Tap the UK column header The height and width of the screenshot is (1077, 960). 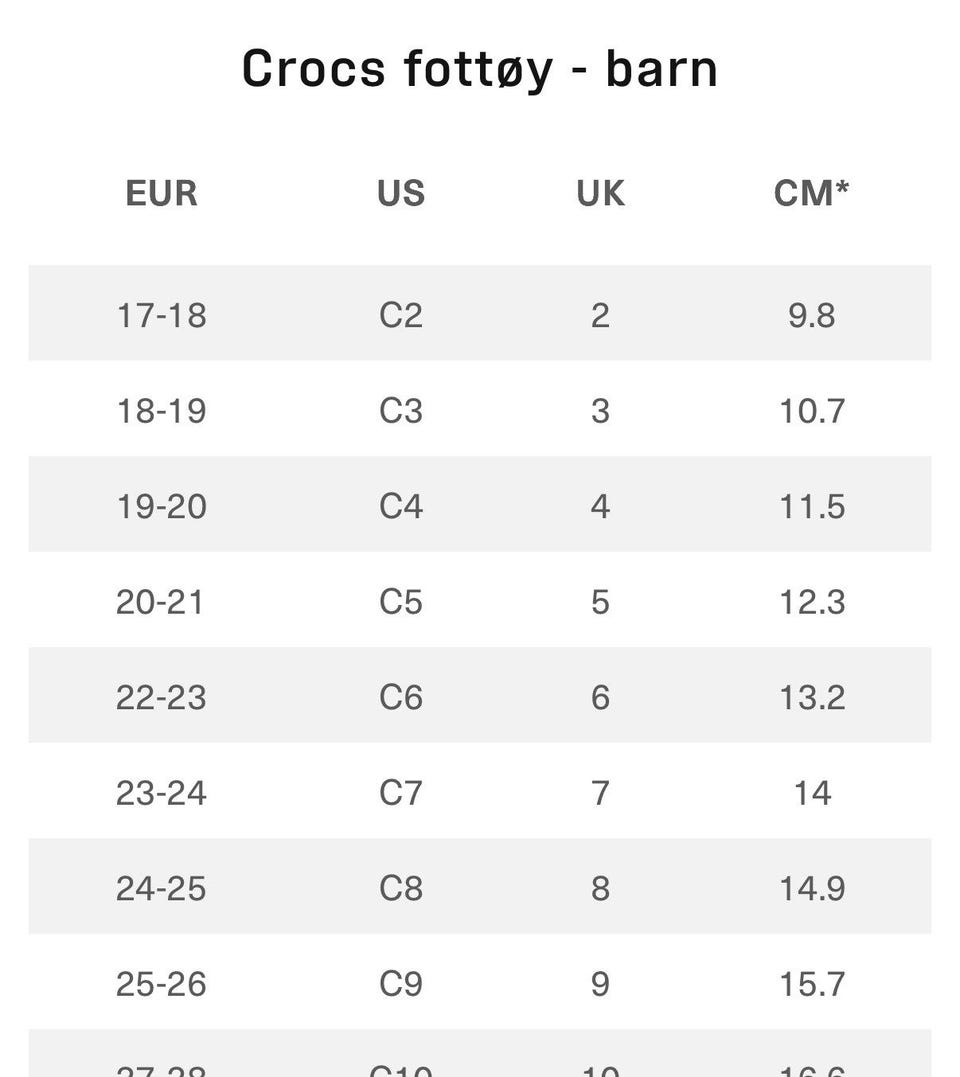point(600,193)
